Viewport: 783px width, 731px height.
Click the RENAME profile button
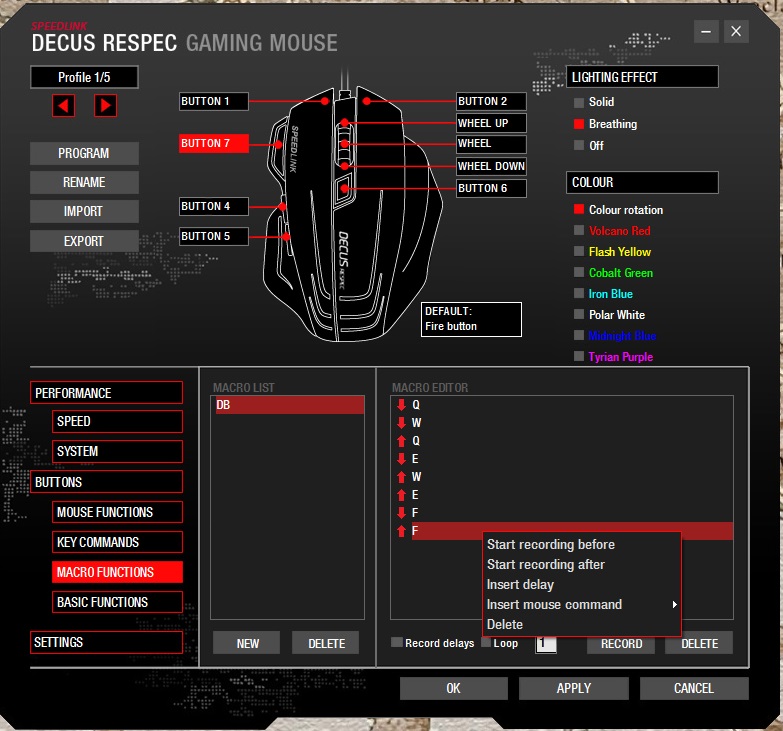coord(84,182)
